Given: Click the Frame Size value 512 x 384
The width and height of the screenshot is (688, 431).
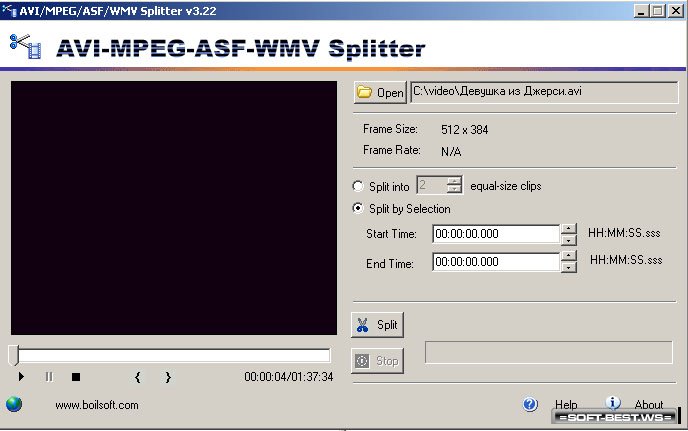Looking at the screenshot, I should click(x=464, y=129).
